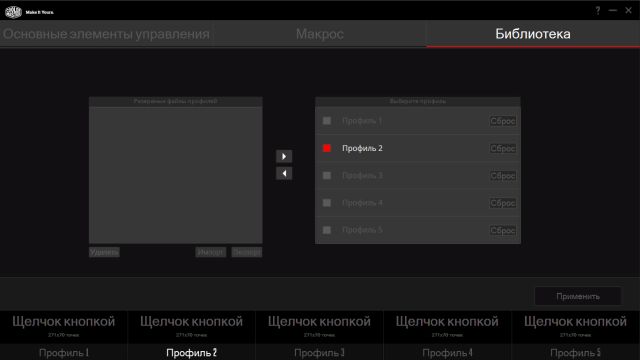Viewport: 640px width, 360px height.
Task: Click the right arrow transfer button
Action: (284, 156)
